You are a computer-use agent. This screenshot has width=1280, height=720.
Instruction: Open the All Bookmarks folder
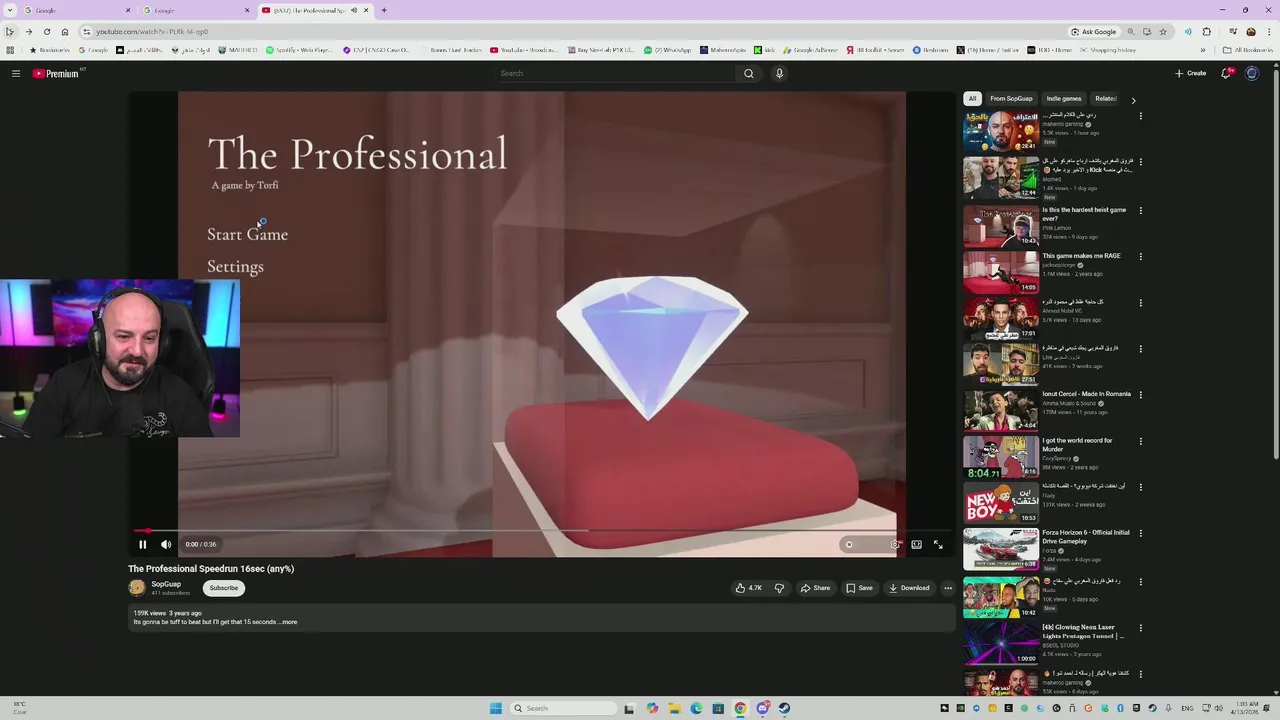1247,50
